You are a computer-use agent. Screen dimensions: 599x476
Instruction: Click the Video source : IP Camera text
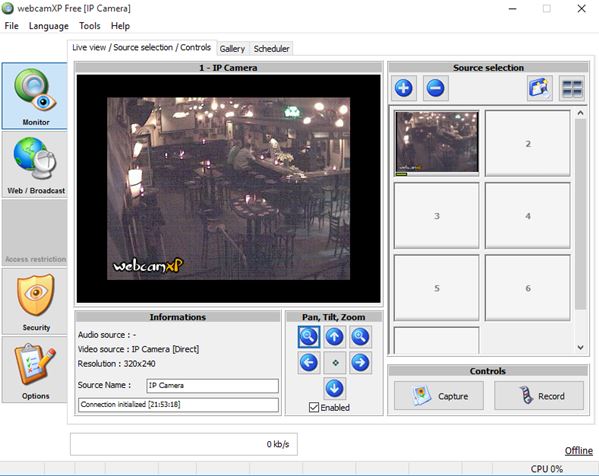pyautogui.click(x=138, y=349)
